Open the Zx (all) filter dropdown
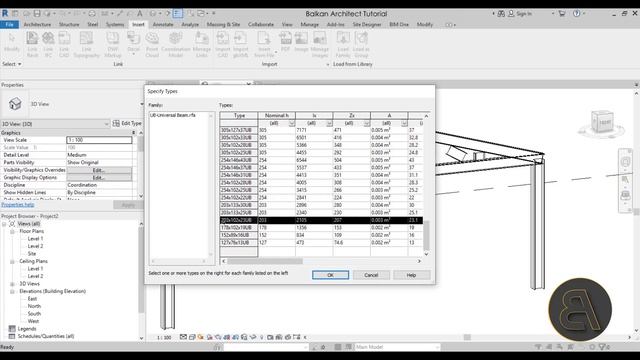 tap(367, 123)
